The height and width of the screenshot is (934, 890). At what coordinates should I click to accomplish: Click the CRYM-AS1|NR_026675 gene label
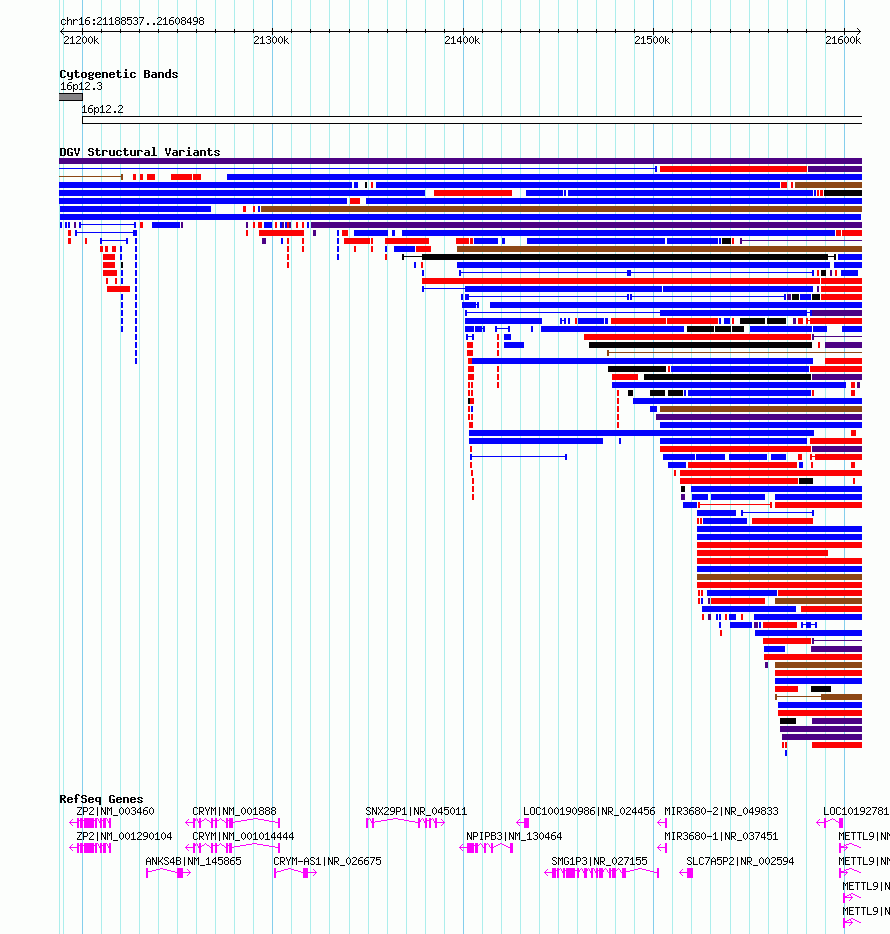click(327, 861)
